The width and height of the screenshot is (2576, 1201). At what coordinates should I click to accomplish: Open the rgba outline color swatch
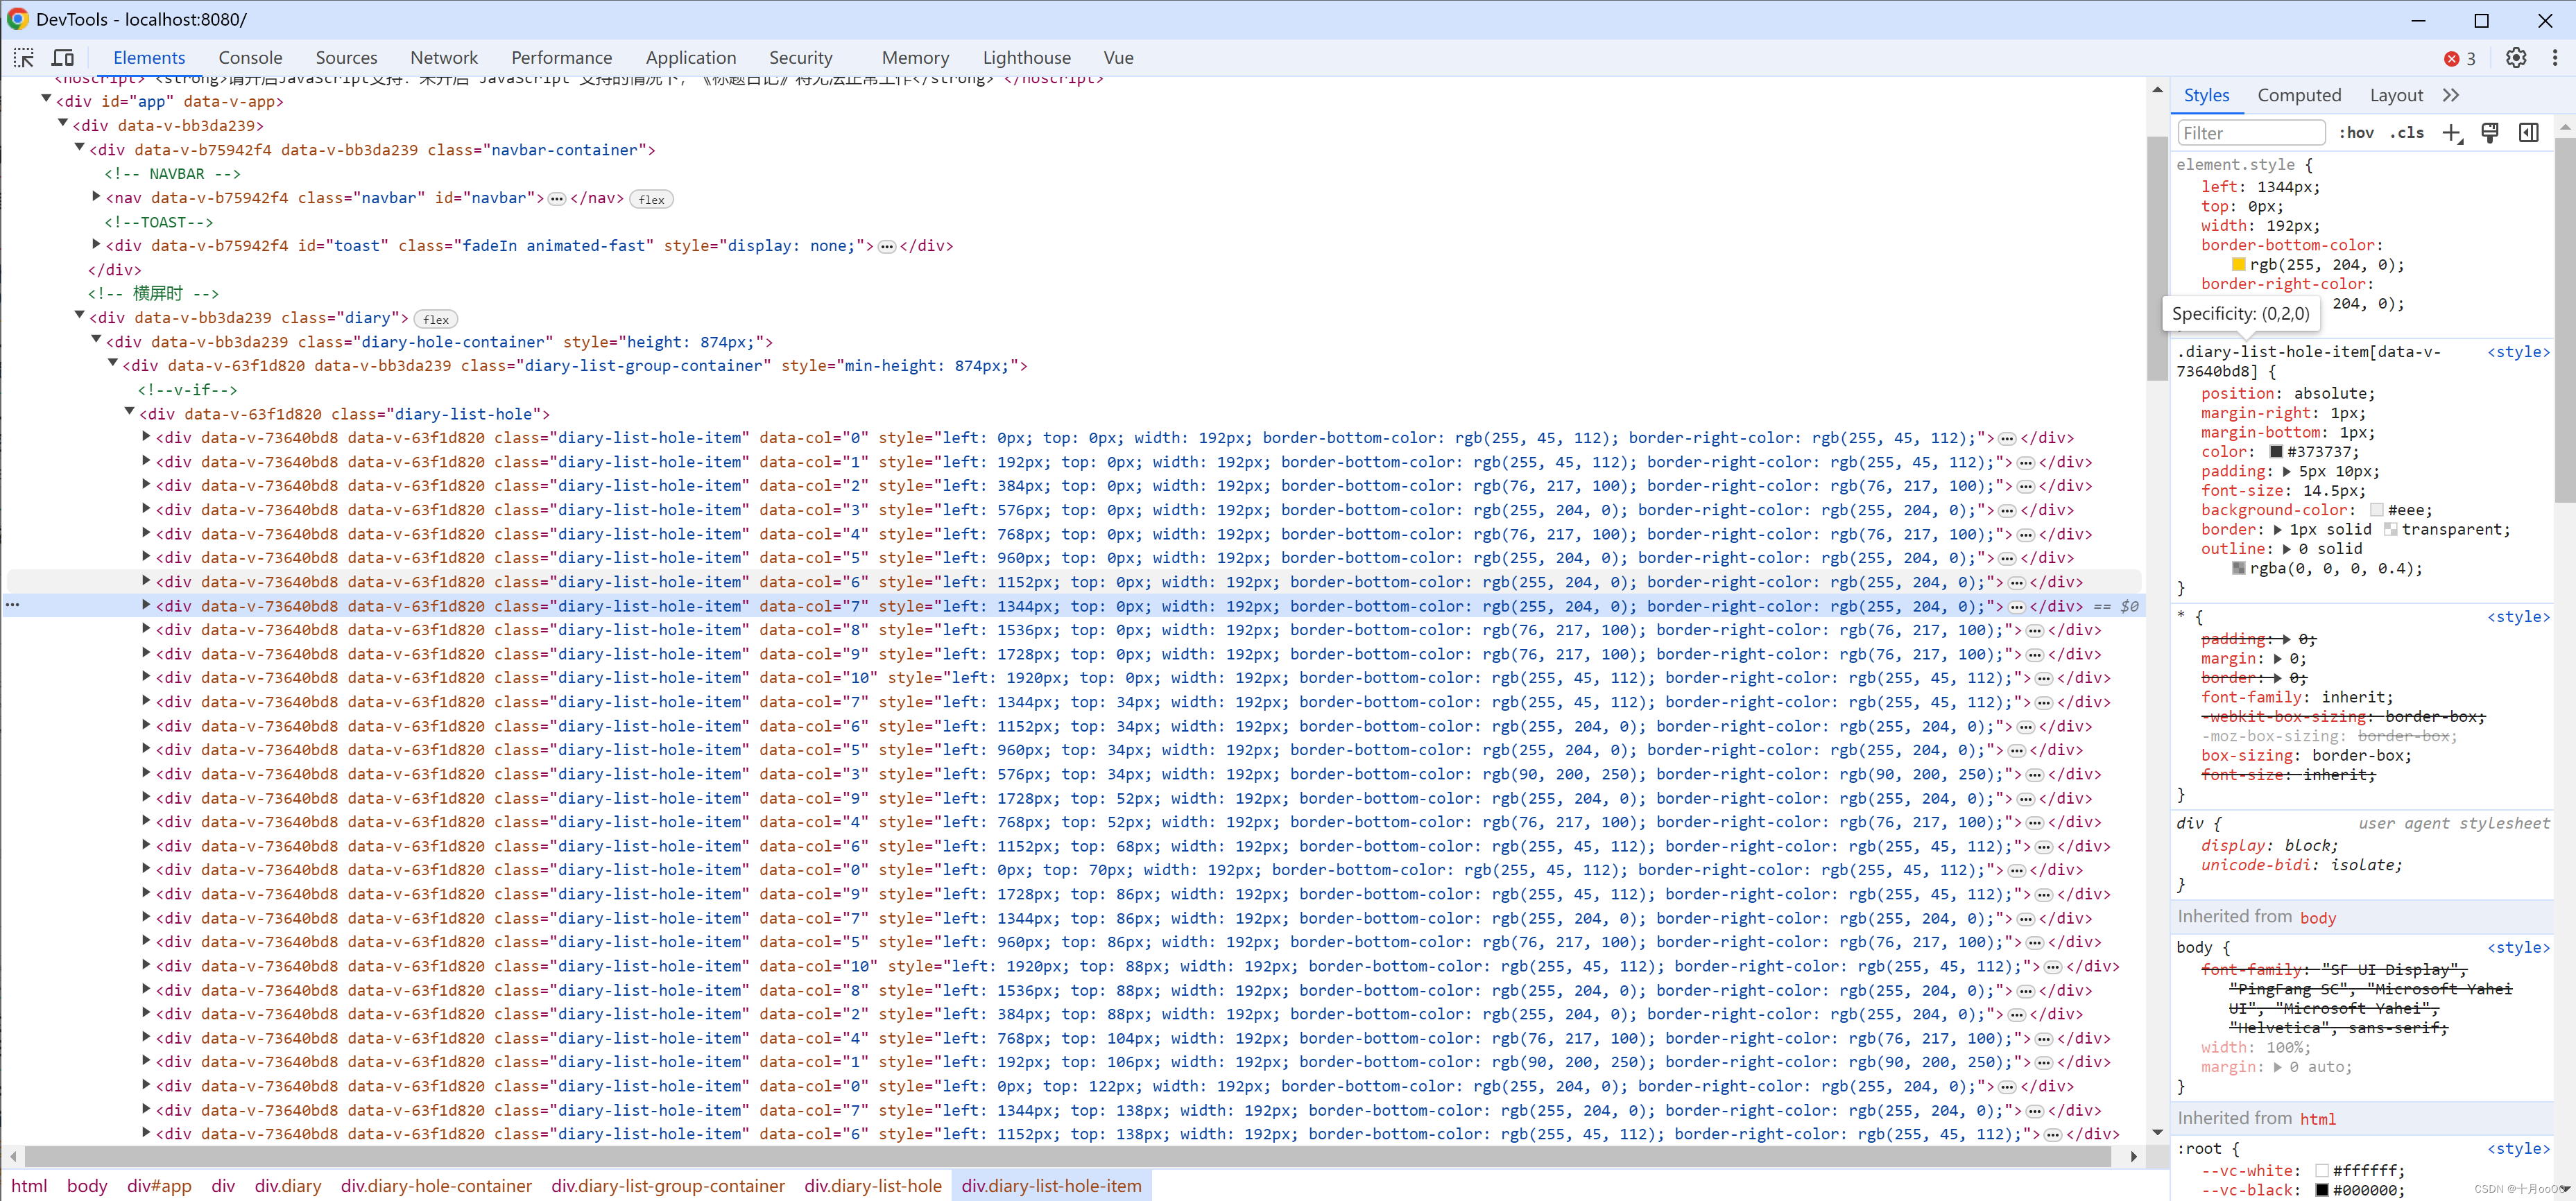coord(2239,568)
